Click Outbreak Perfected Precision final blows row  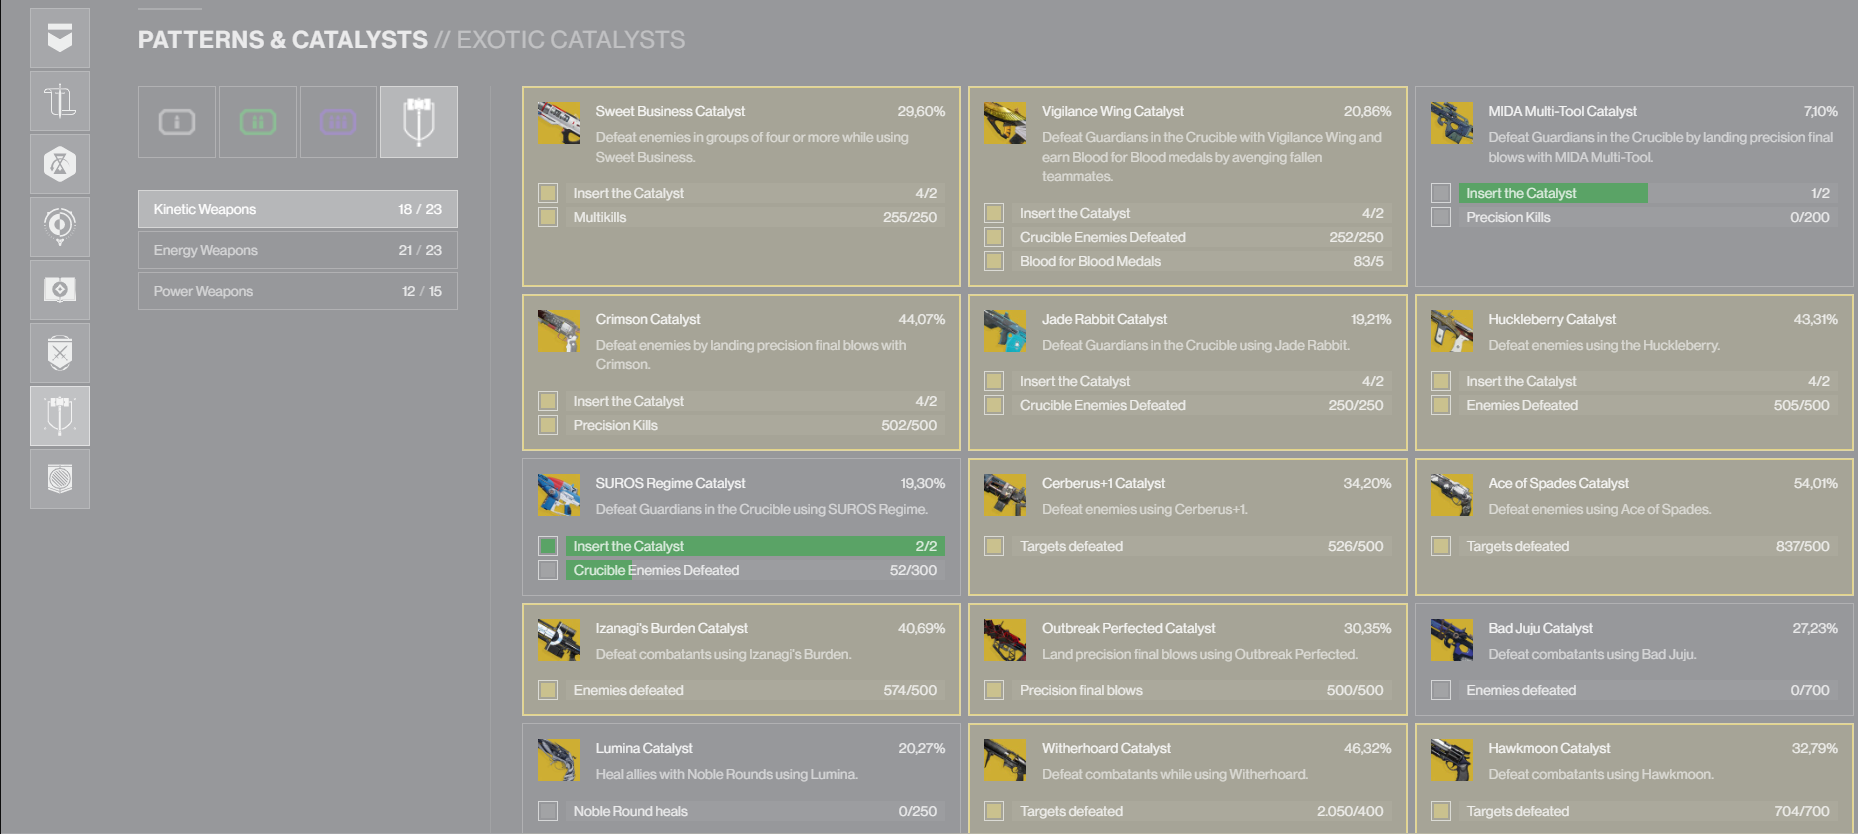point(1202,690)
